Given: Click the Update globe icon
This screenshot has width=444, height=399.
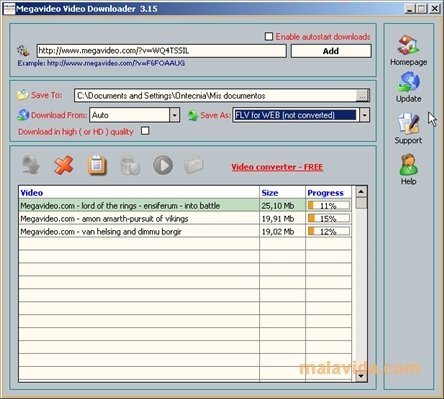Looking at the screenshot, I should 408,82.
